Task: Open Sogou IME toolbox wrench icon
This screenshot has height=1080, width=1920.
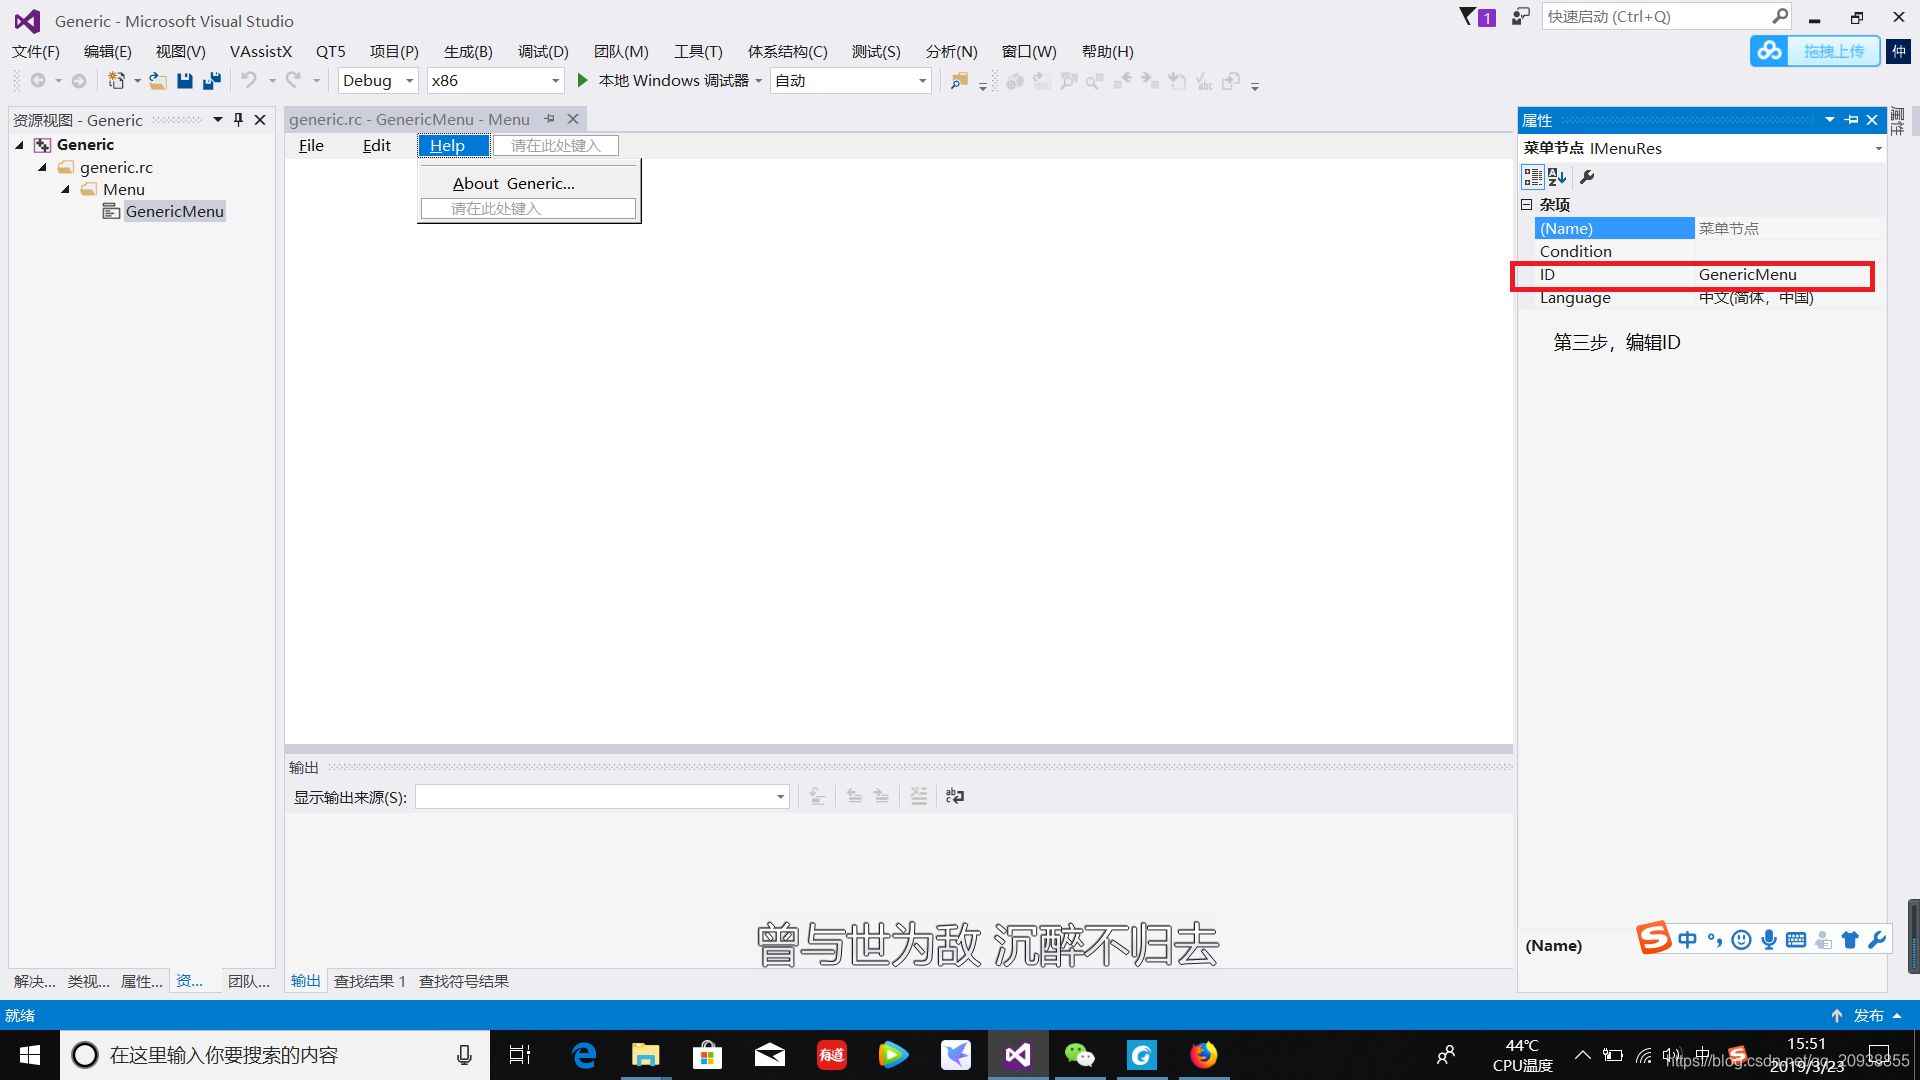Action: tap(1877, 940)
